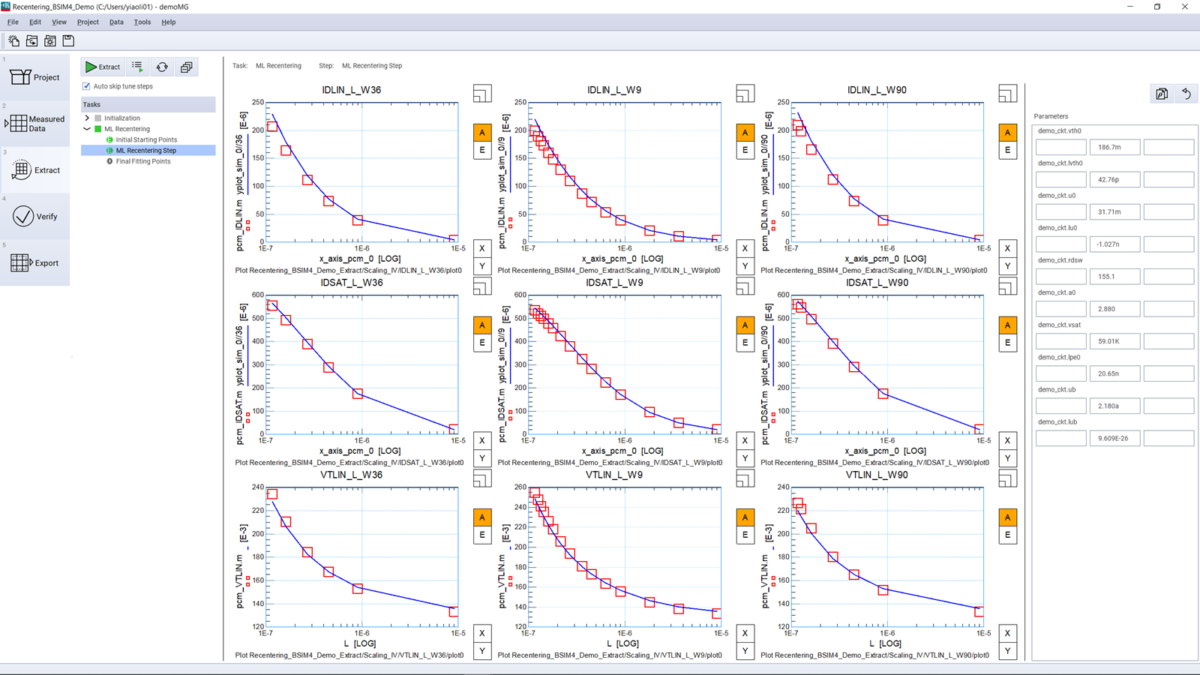Toggle the E button beside the IDSAT_L_W90 plot
The height and width of the screenshot is (675, 1200).
[x=1006, y=341]
